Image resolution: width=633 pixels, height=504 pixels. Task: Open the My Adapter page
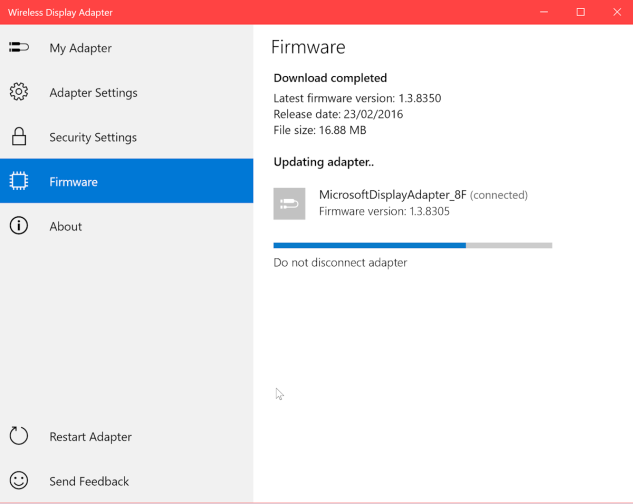(80, 48)
